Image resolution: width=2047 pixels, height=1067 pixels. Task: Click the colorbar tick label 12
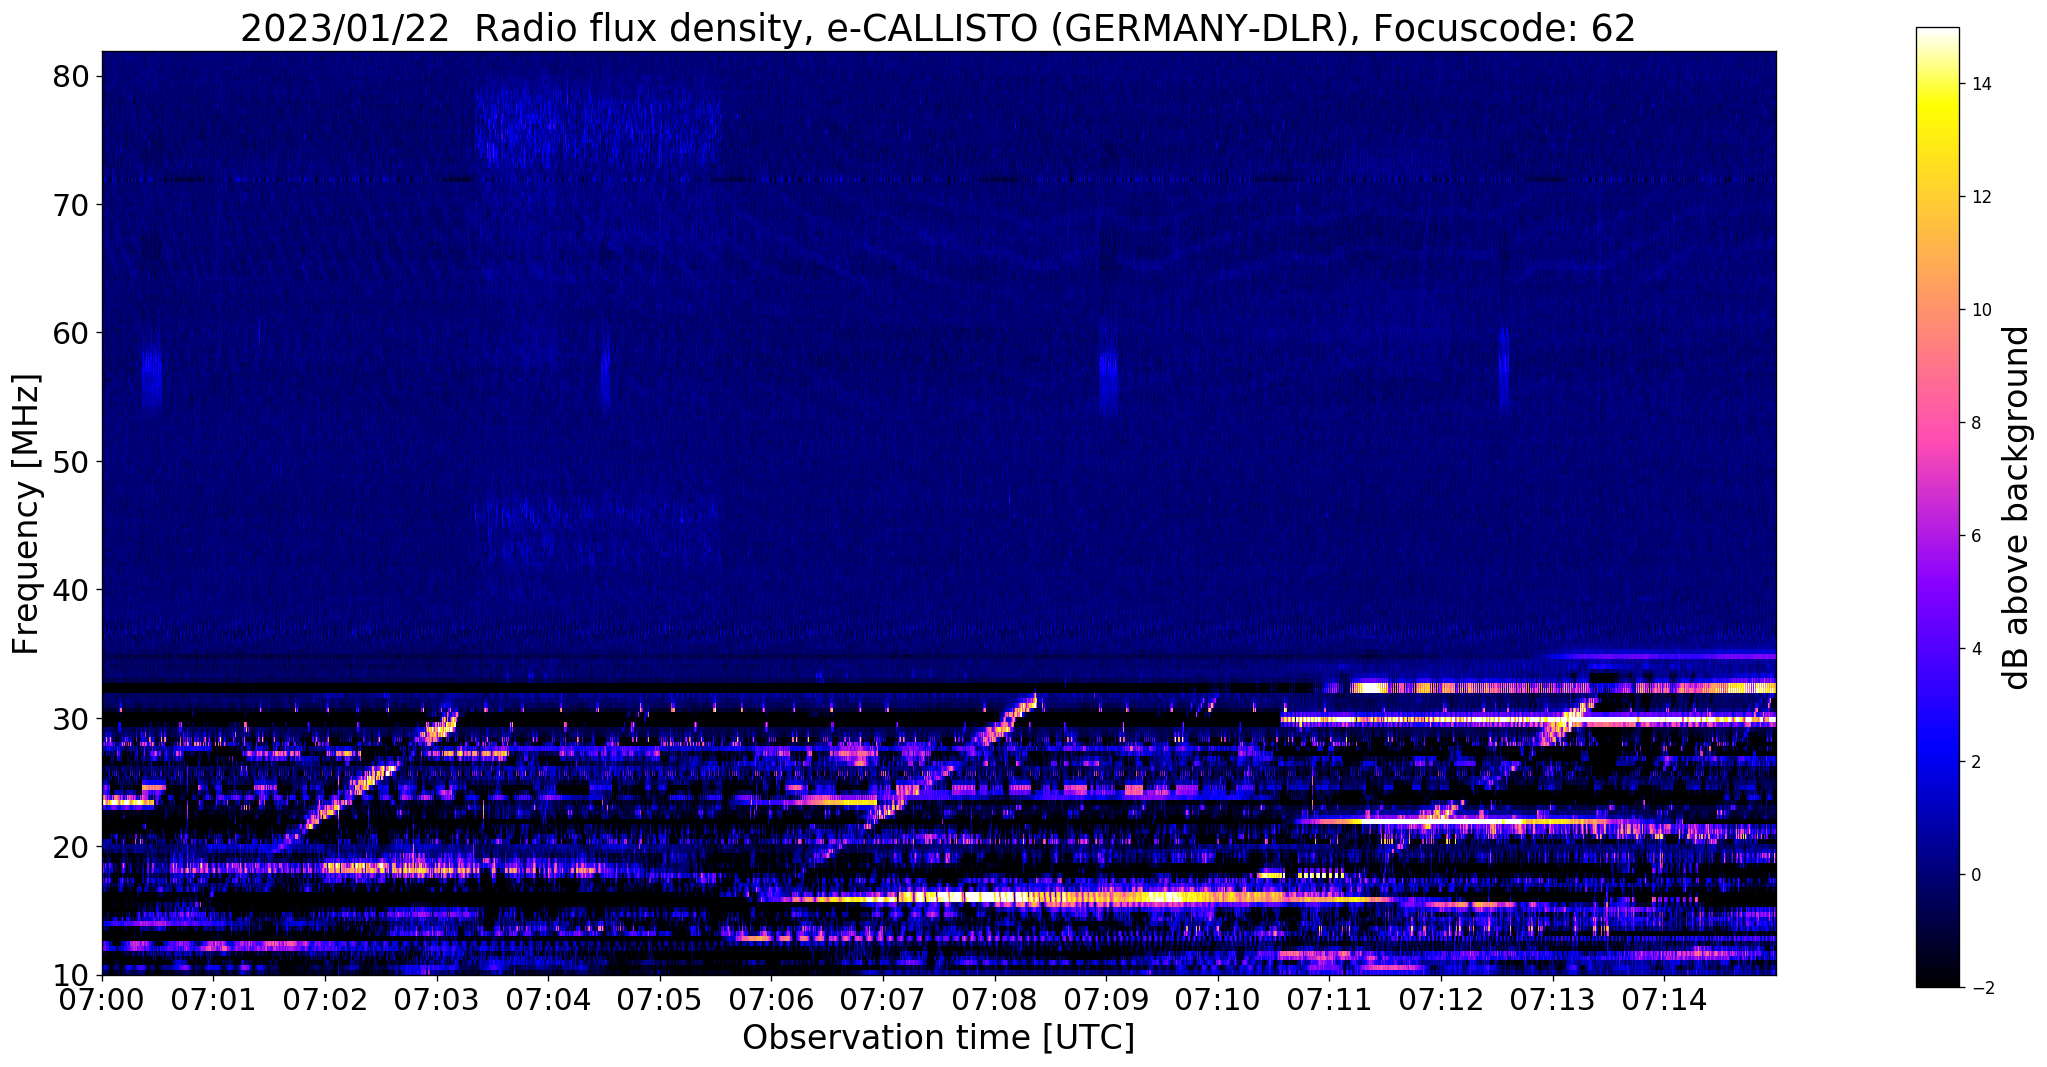point(1980,197)
